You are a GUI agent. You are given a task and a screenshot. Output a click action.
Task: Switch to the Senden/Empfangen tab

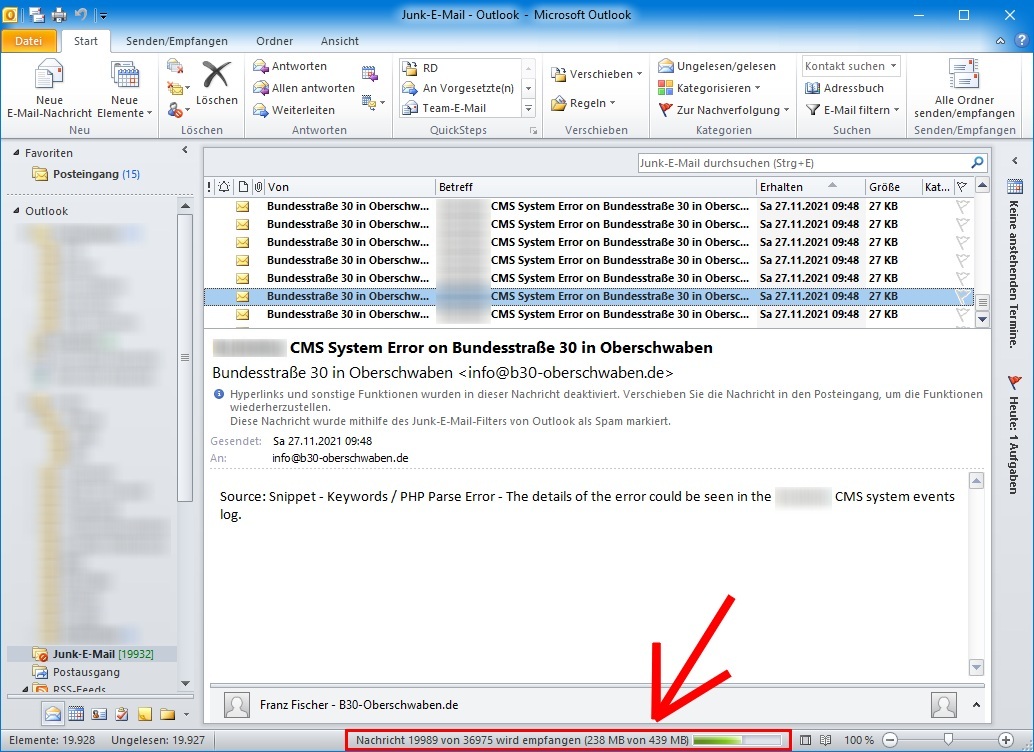point(177,41)
